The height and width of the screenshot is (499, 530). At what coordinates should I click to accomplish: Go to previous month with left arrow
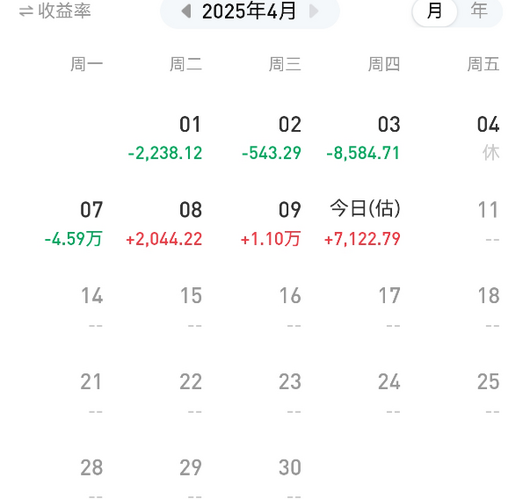pyautogui.click(x=186, y=11)
